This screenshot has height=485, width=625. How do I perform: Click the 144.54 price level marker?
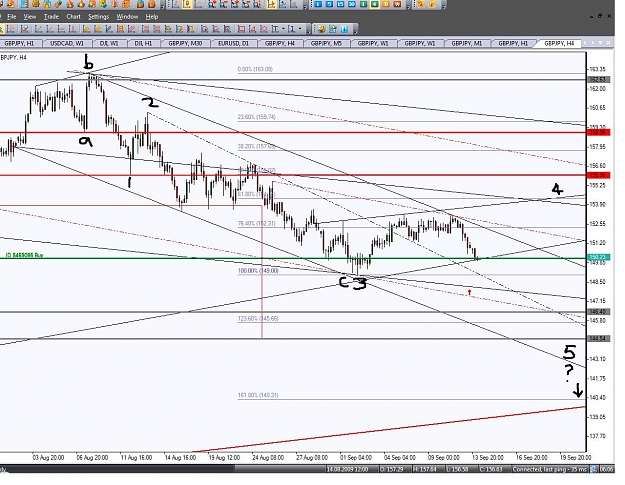(598, 339)
